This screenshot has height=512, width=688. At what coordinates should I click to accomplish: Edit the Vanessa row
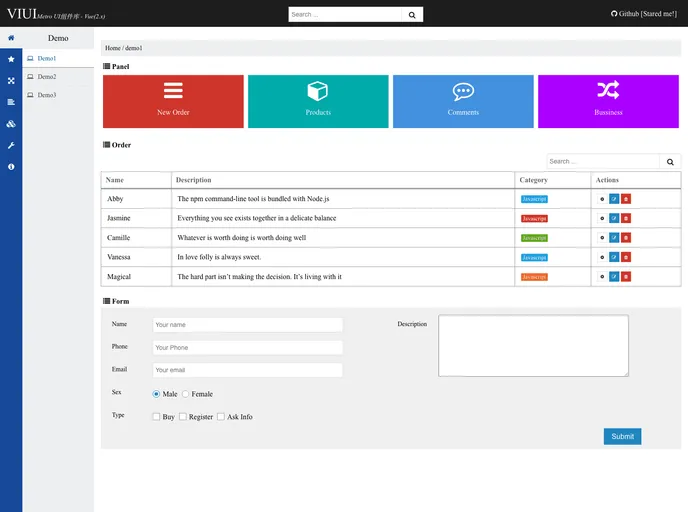614,257
